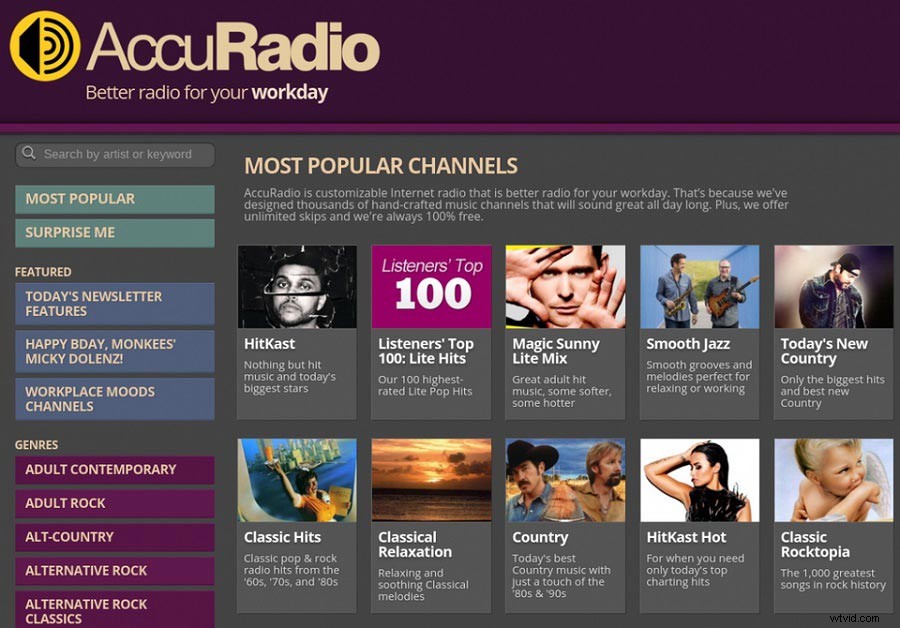Click the AccuRadio speaker logo icon
The height and width of the screenshot is (628, 900).
coord(43,46)
